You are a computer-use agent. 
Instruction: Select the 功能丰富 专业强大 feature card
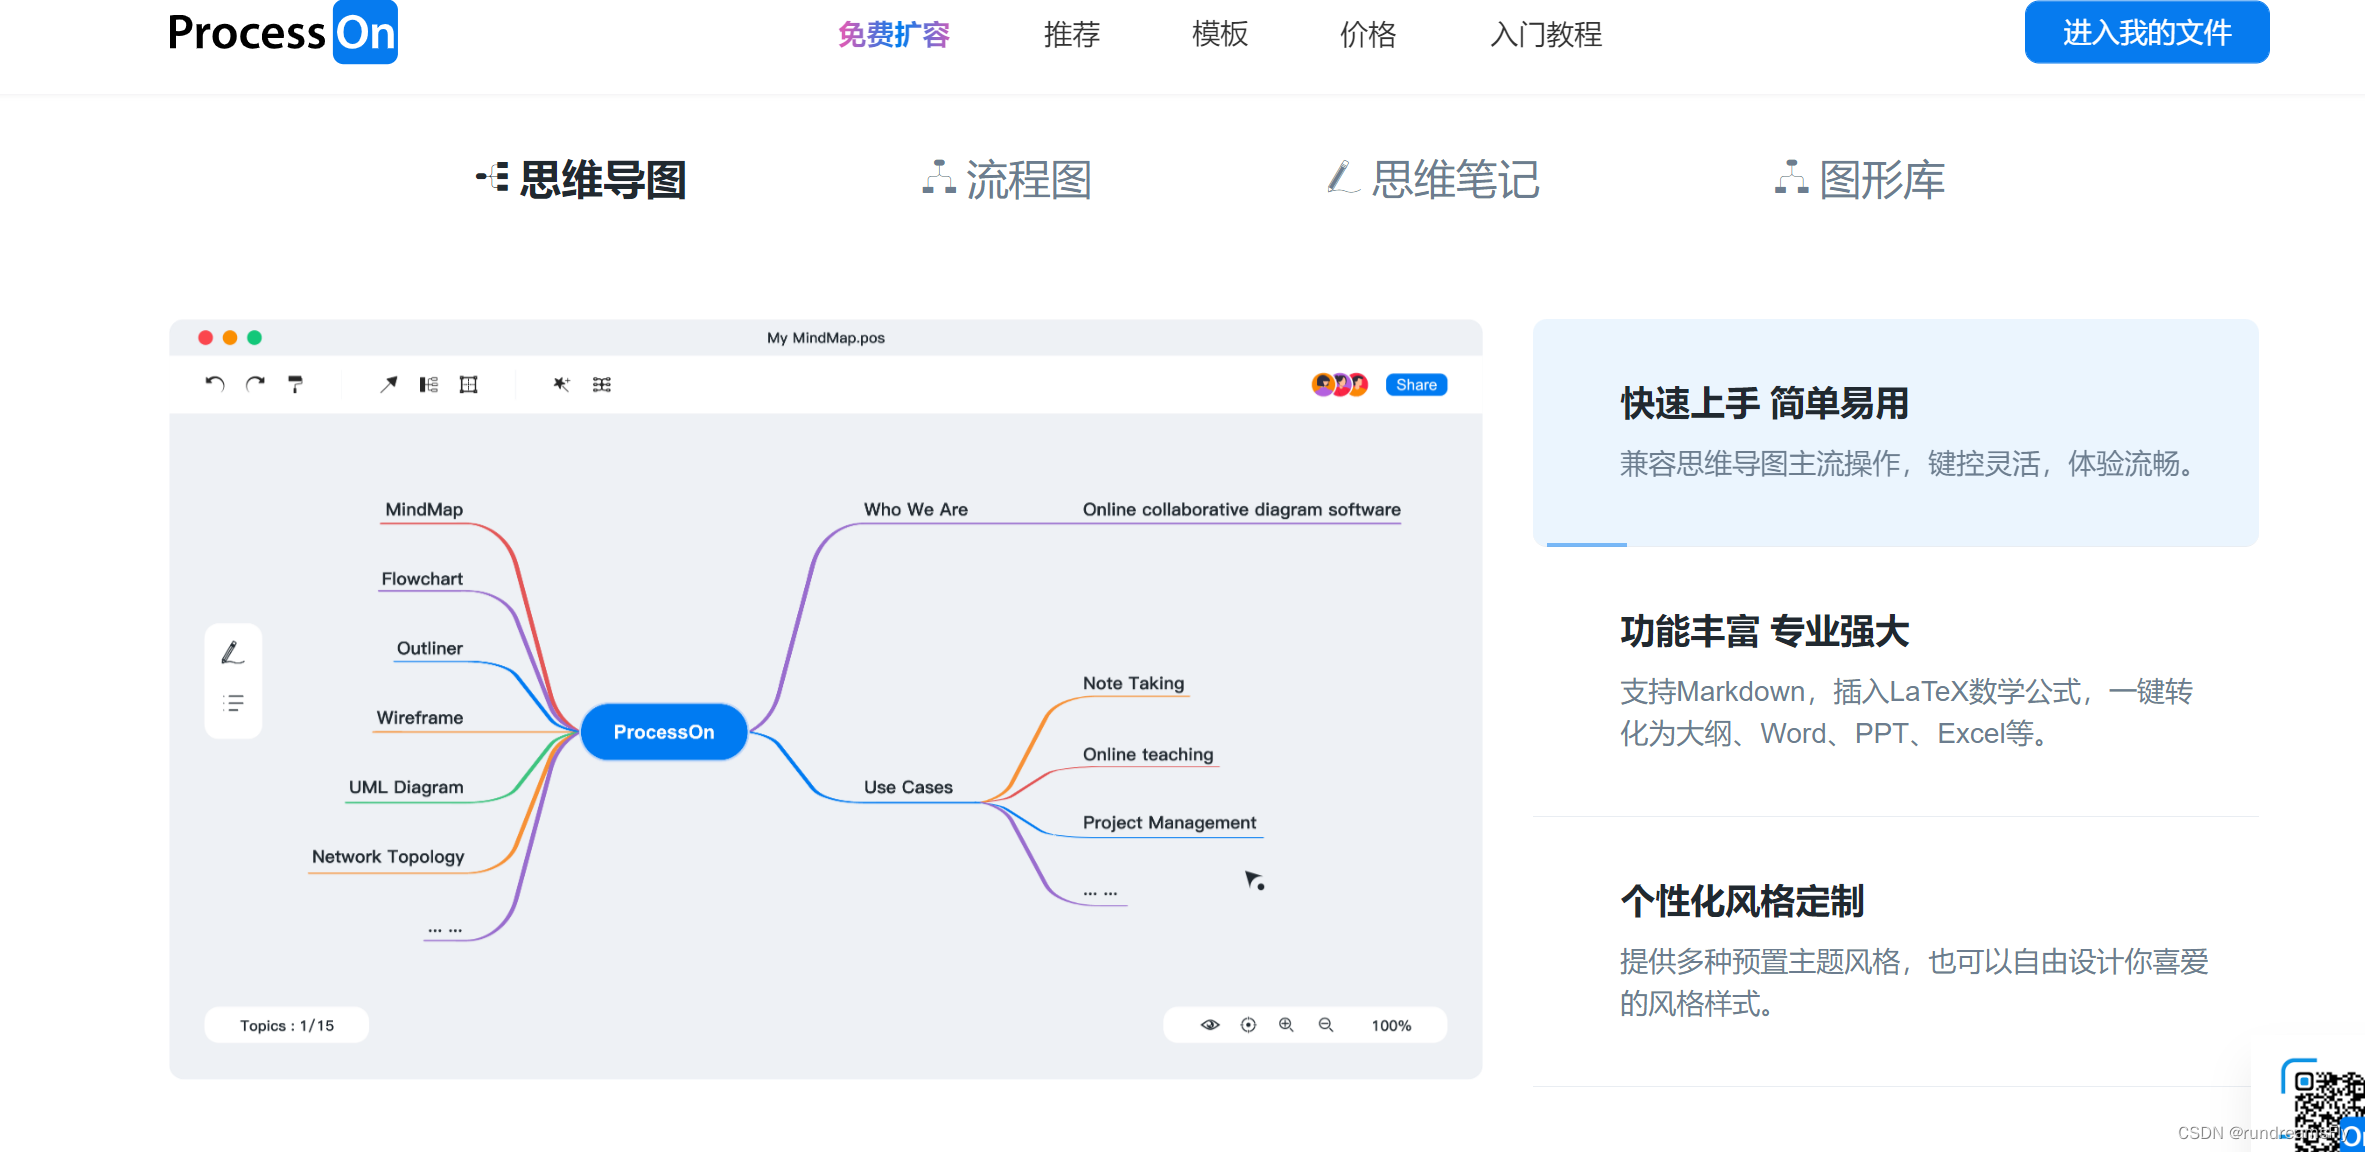pyautogui.click(x=1895, y=681)
